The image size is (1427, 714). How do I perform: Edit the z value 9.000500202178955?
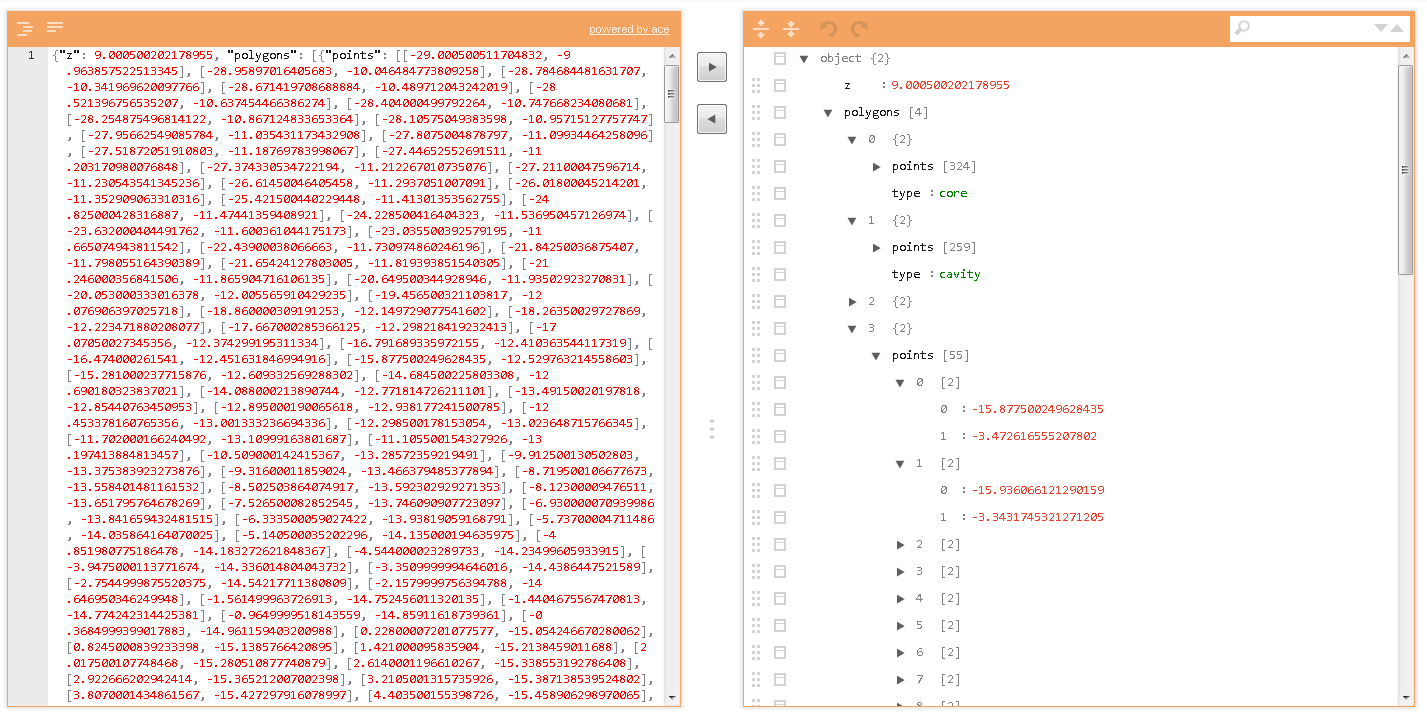[x=950, y=85]
